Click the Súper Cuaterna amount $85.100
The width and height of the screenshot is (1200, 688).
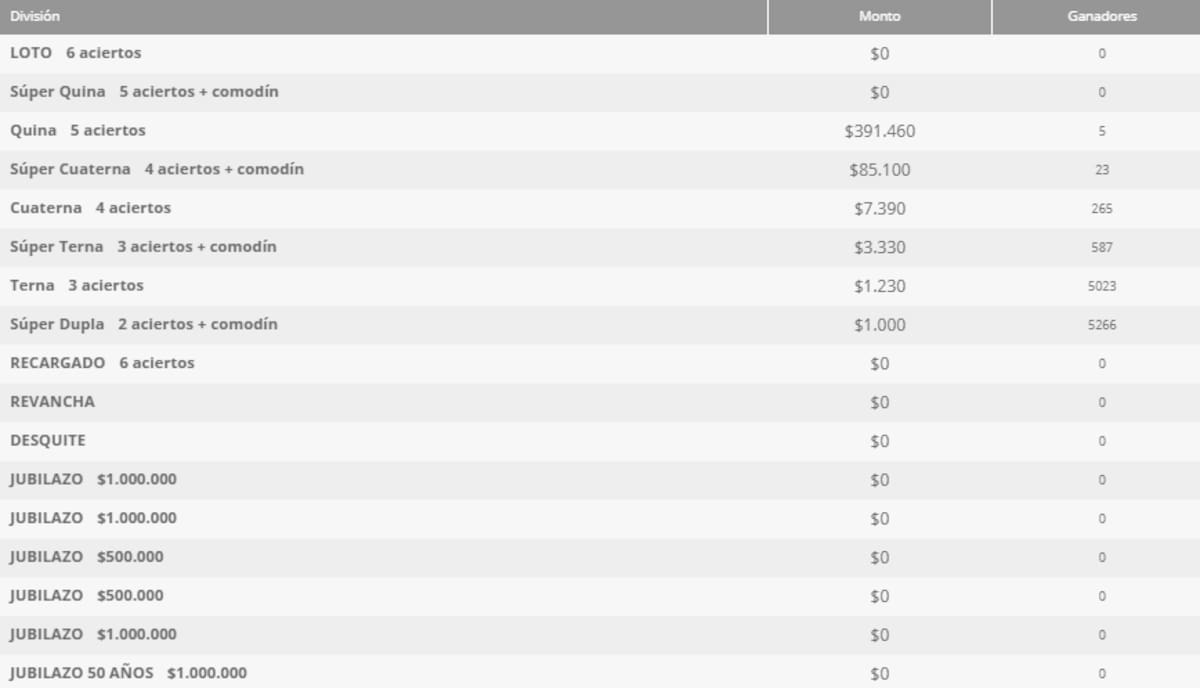880,170
